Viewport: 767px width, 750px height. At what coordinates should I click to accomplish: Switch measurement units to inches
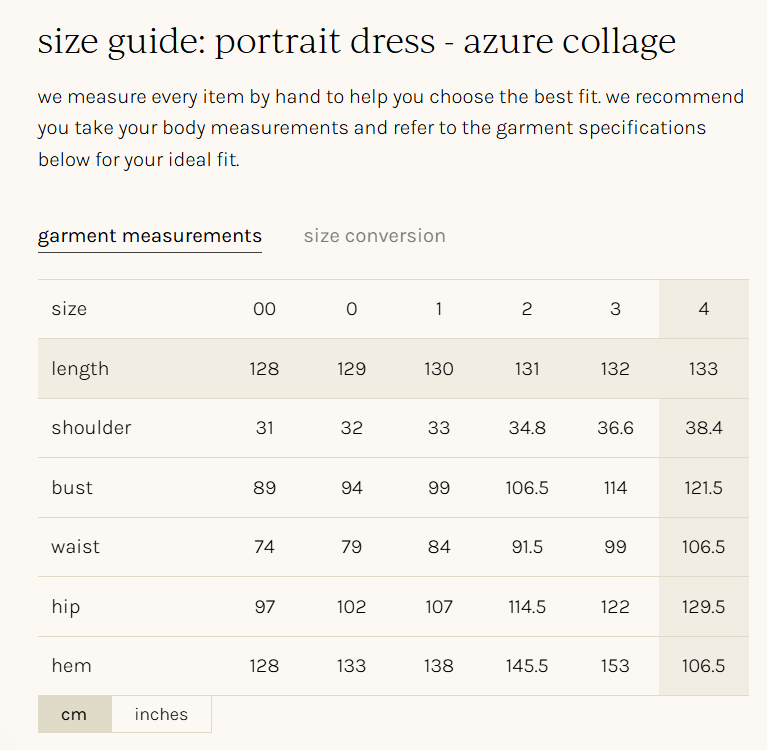(161, 714)
